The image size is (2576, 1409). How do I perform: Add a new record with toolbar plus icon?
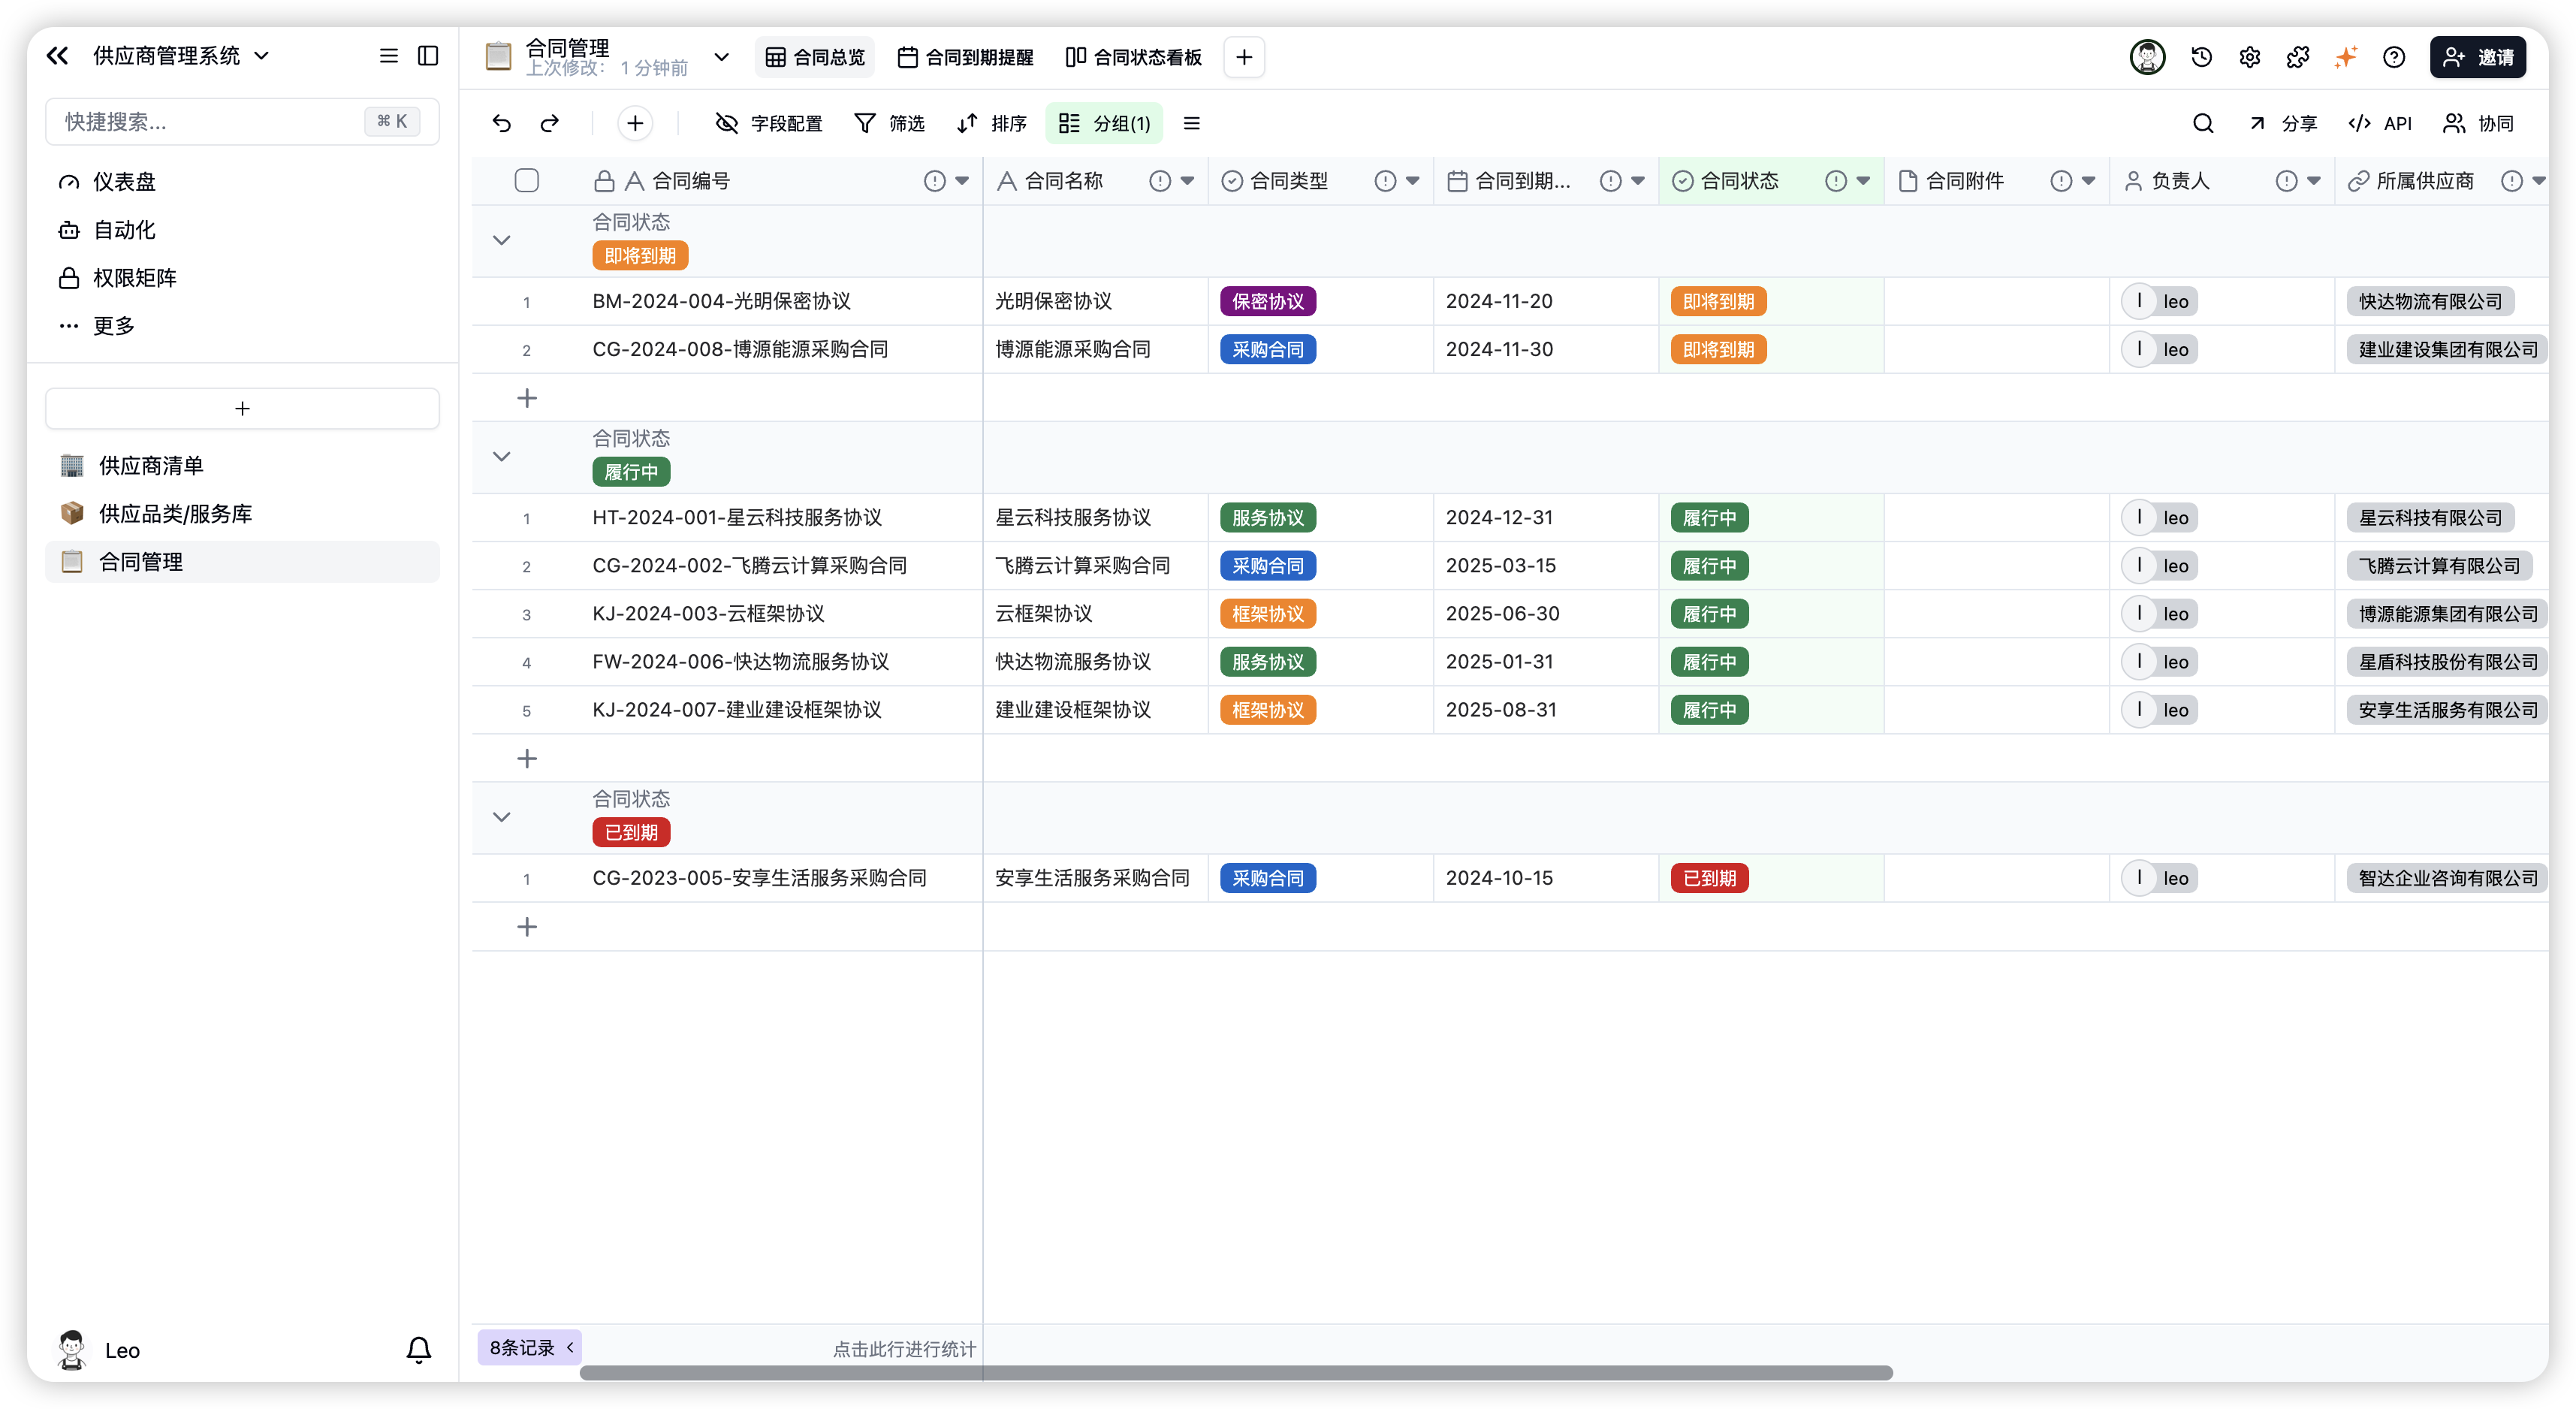pos(635,123)
